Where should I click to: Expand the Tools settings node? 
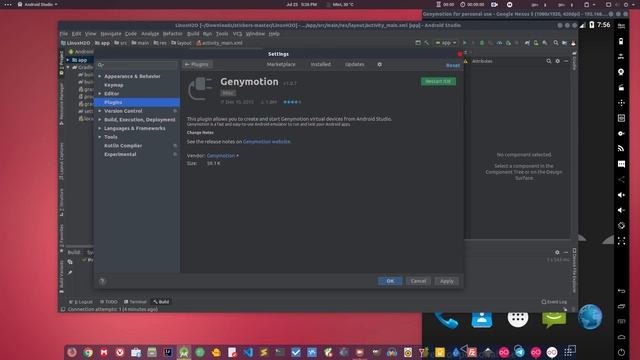[x=100, y=137]
